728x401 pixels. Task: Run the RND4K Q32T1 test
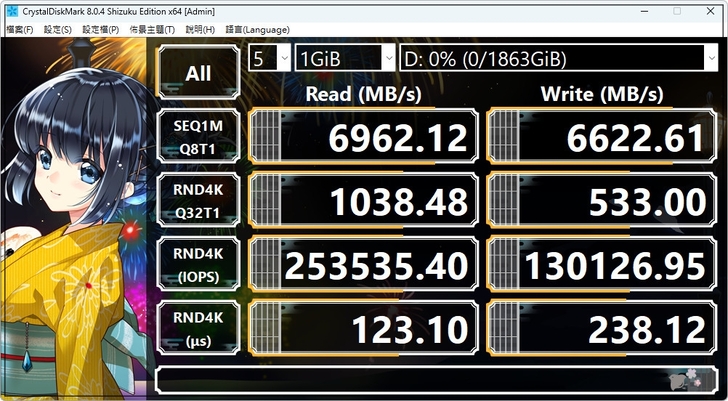point(198,200)
